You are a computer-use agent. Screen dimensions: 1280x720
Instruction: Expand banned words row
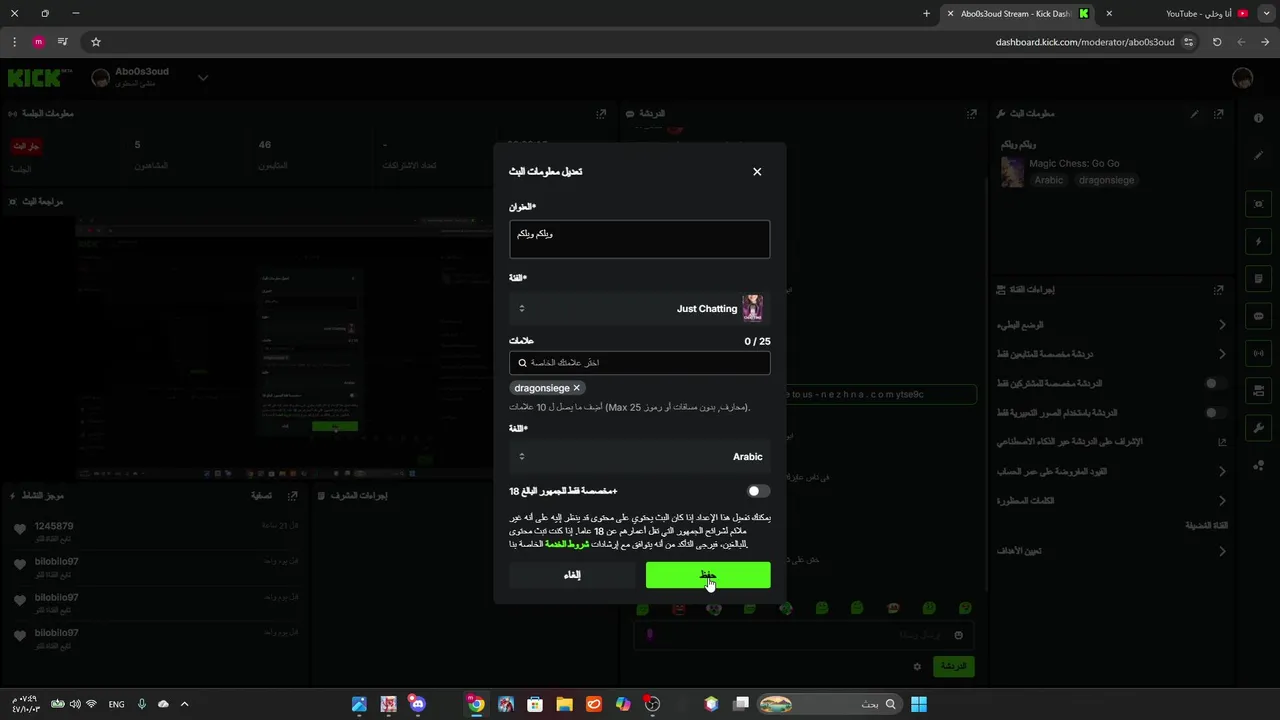coord(1111,500)
